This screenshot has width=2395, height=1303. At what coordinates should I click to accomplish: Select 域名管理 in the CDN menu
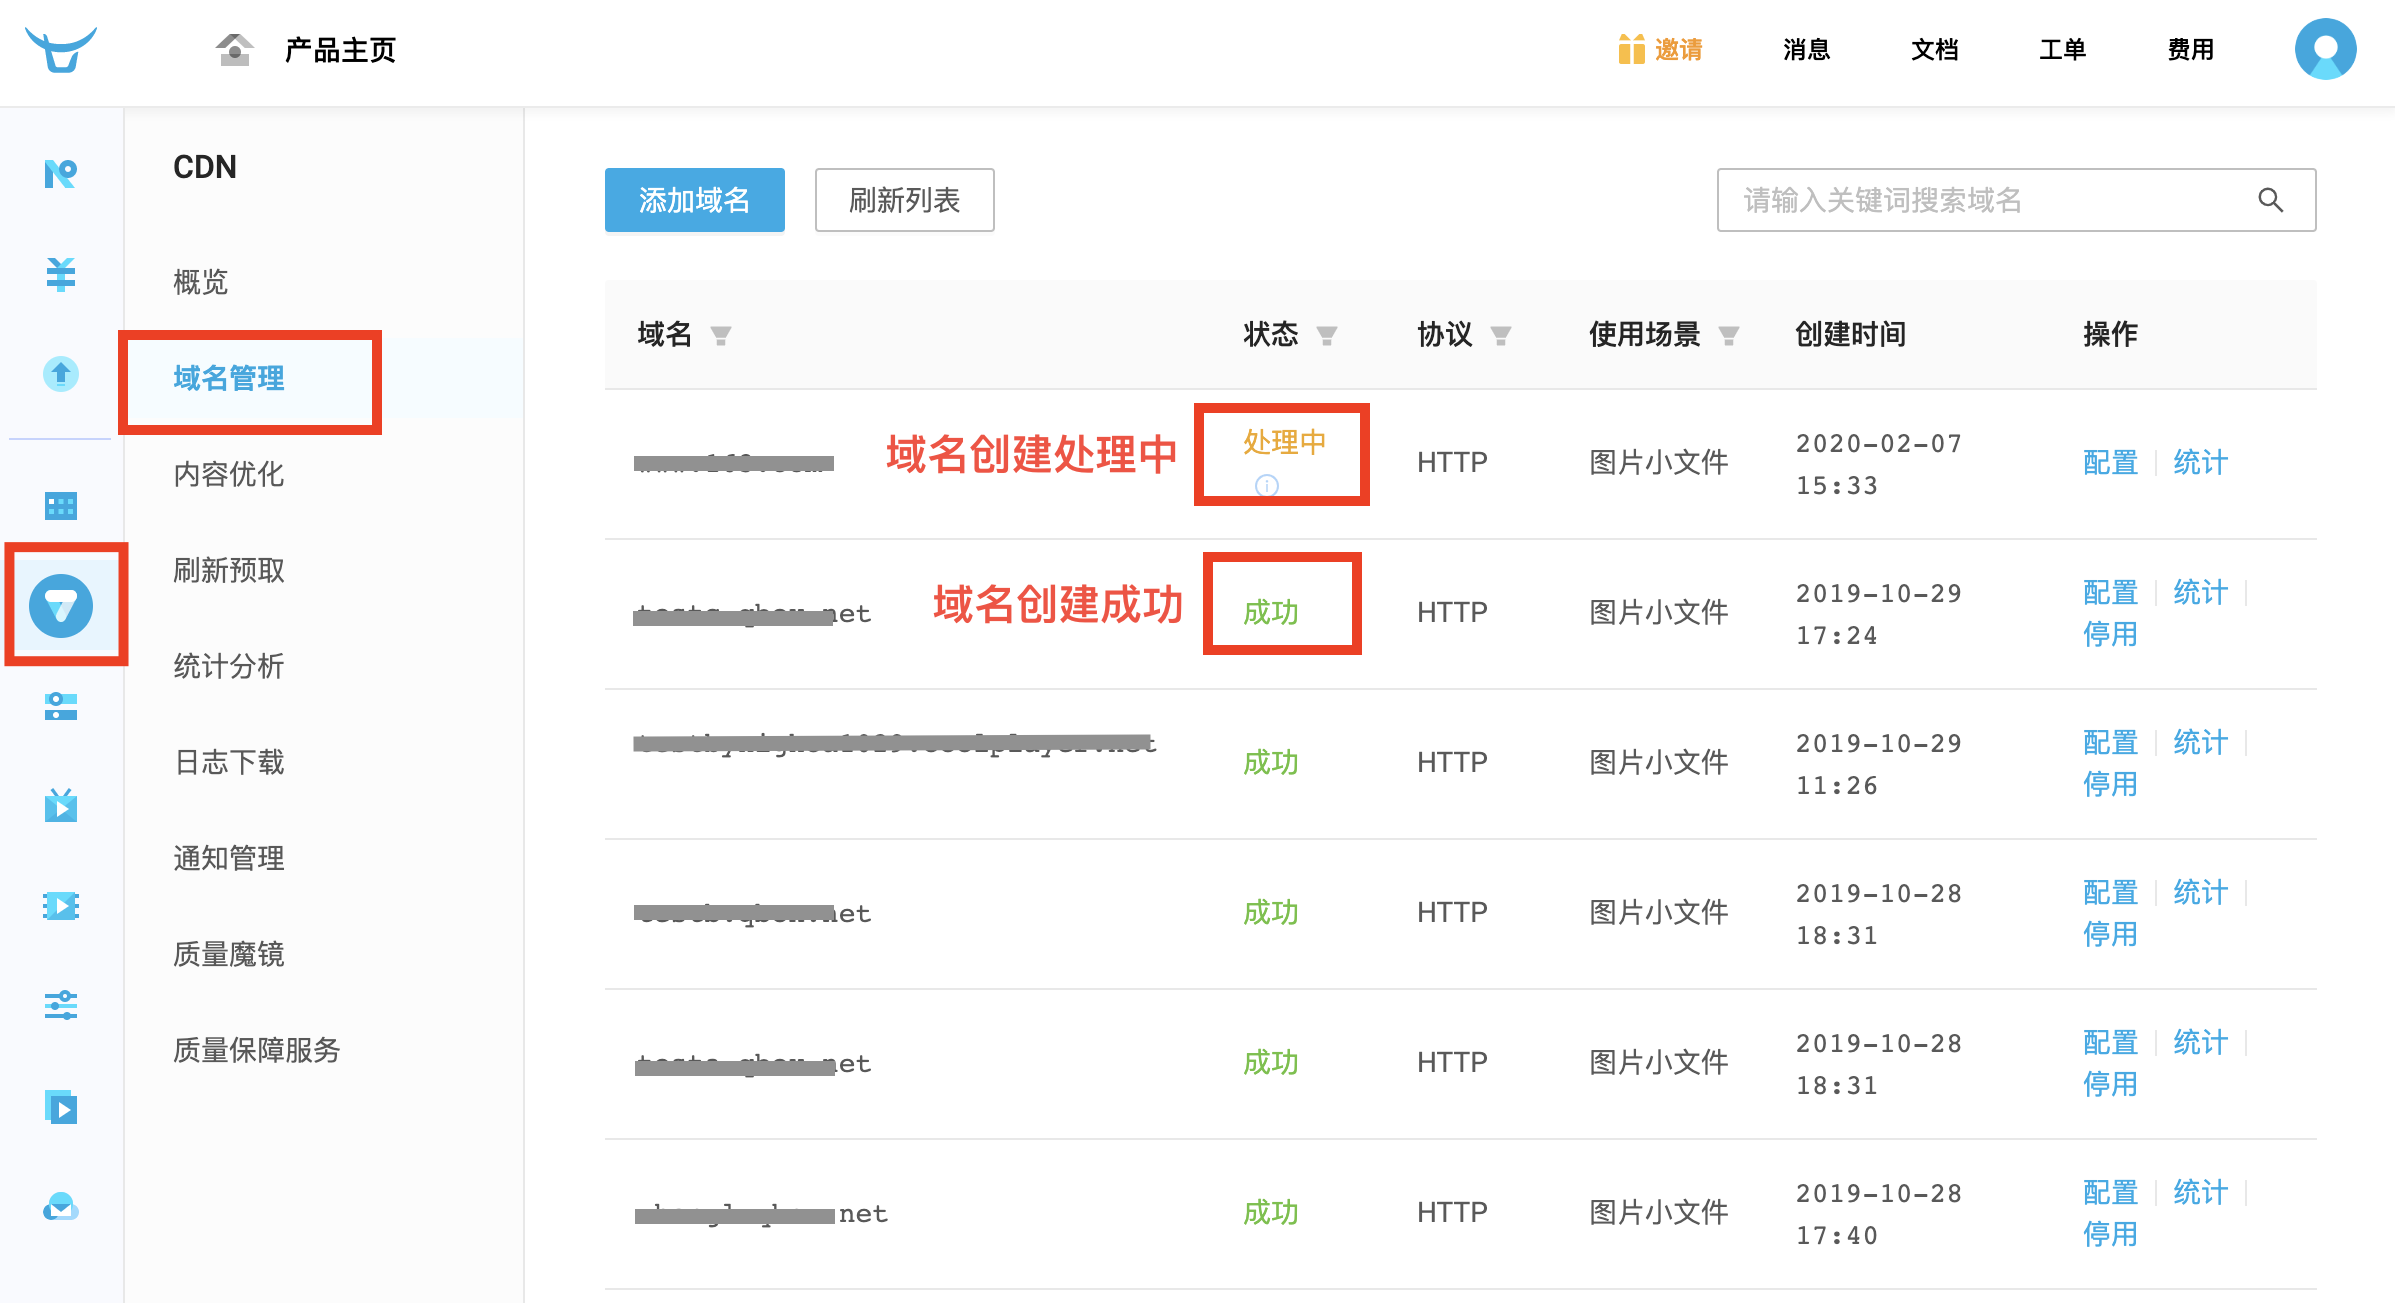pyautogui.click(x=228, y=380)
